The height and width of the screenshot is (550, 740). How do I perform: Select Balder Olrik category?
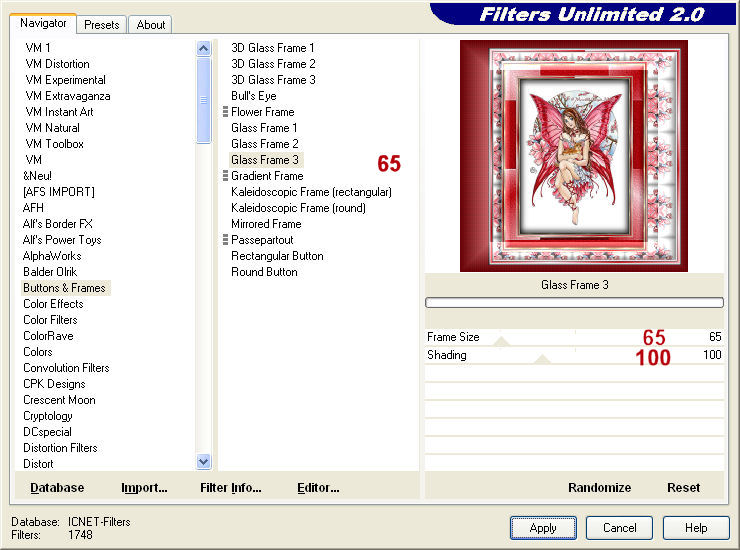pos(50,272)
